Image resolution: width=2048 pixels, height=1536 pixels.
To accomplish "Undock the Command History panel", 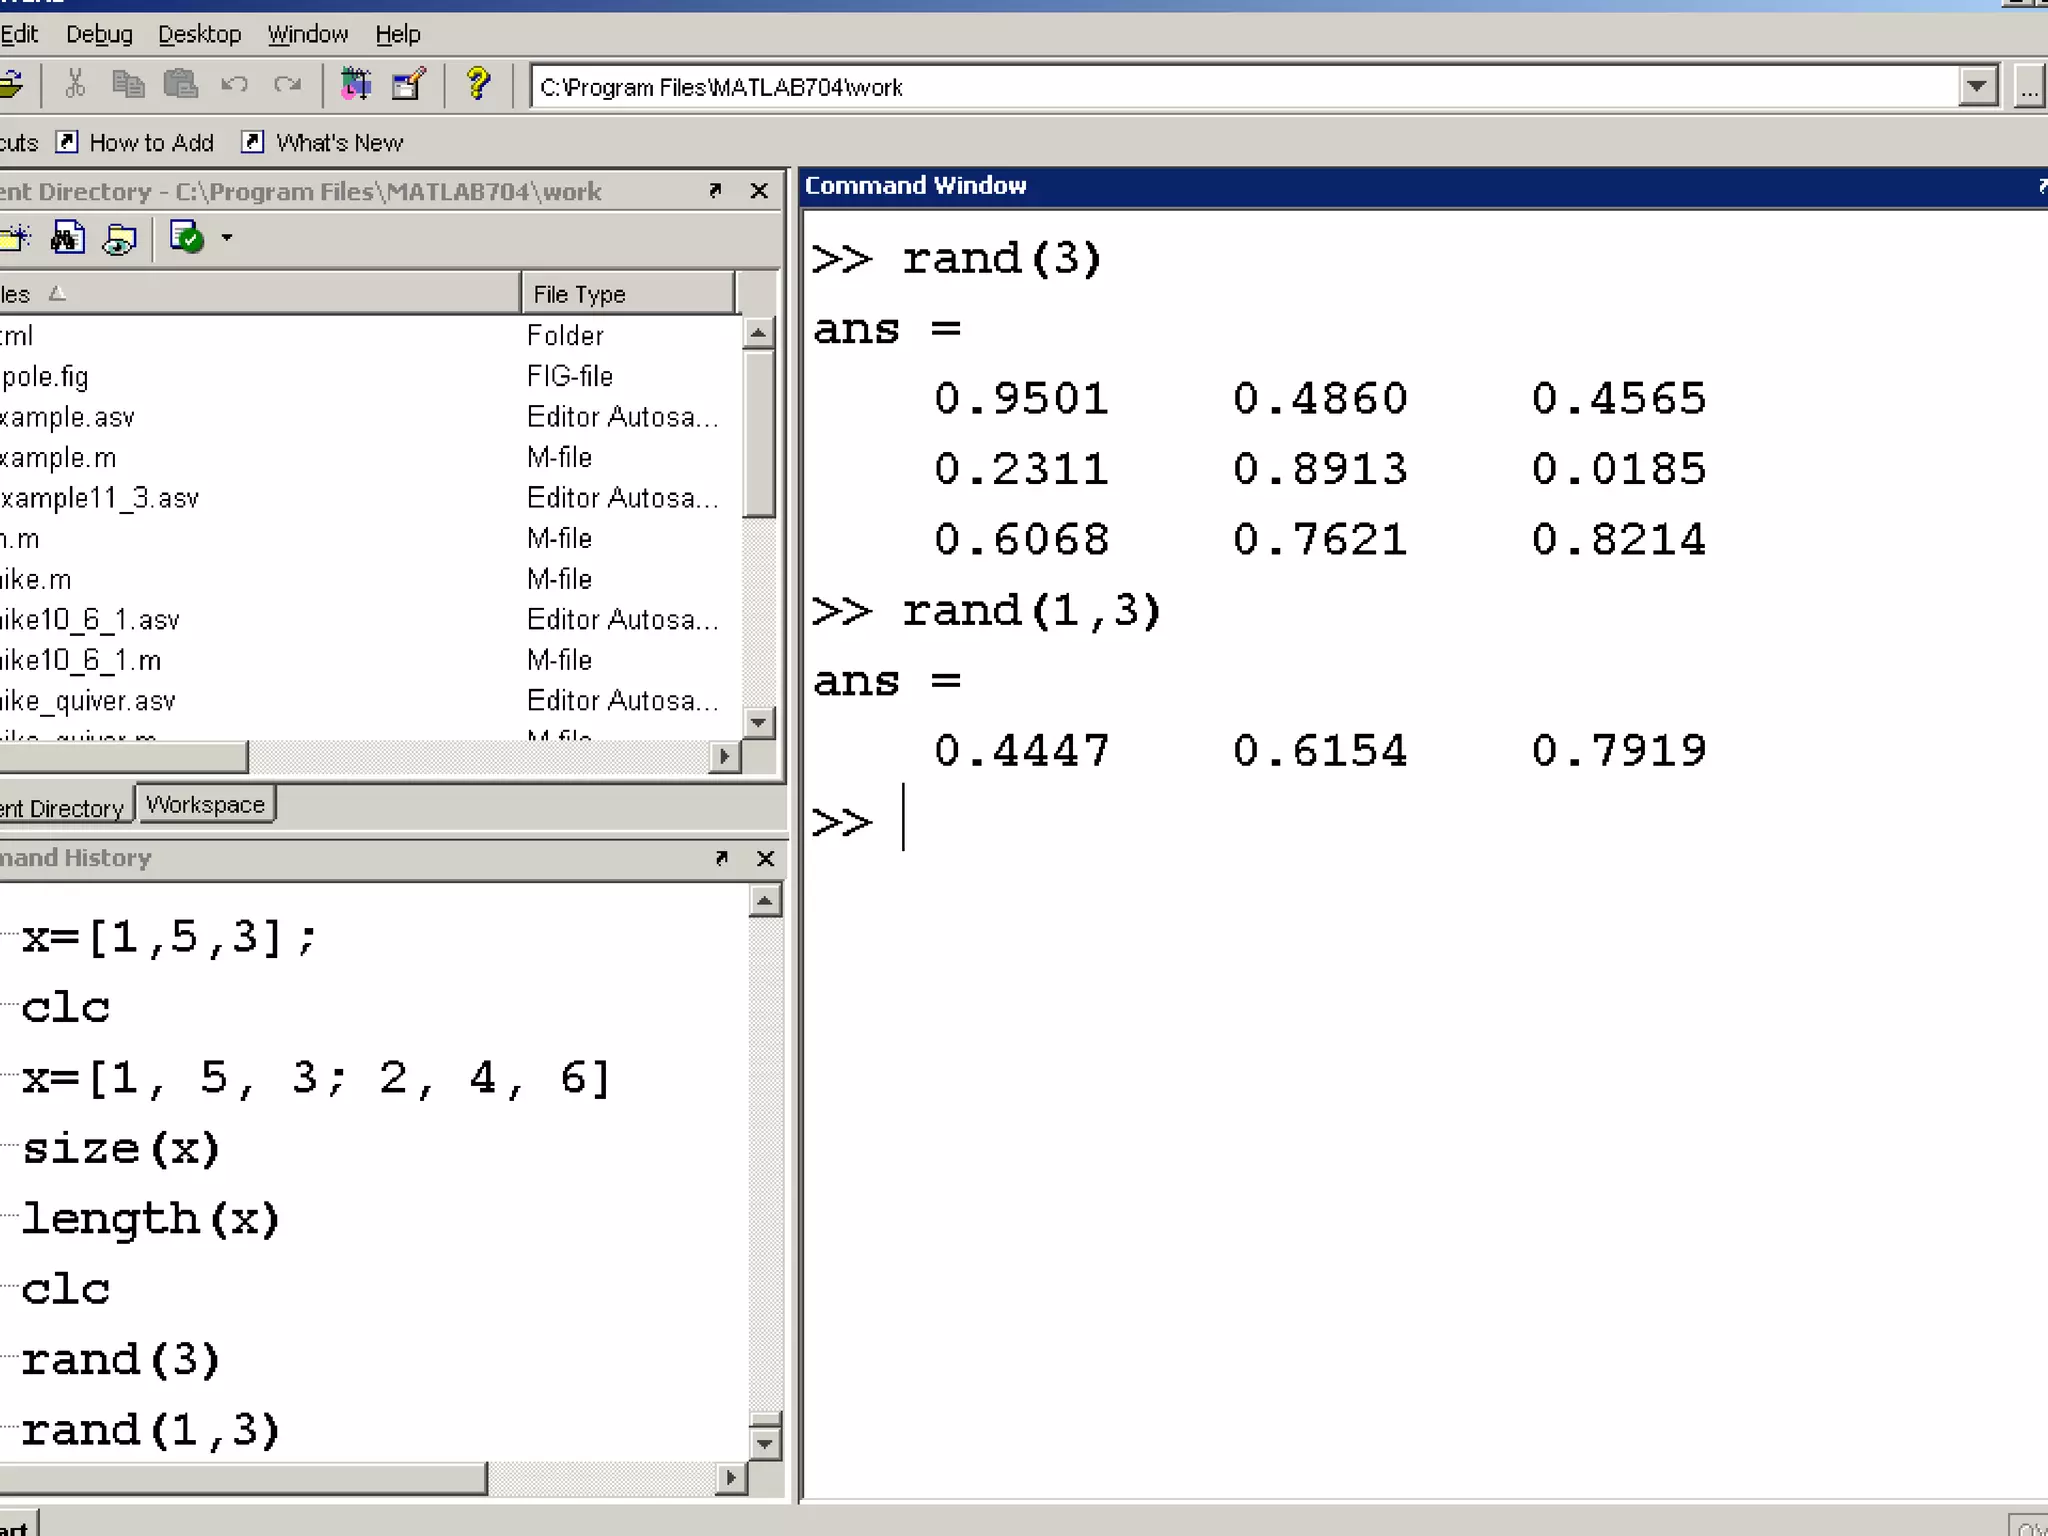I will 721,858.
